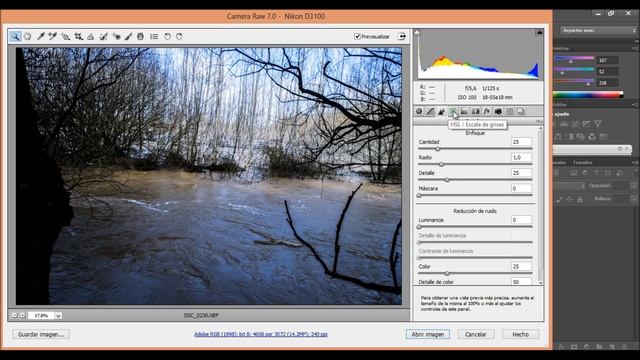The width and height of the screenshot is (640, 360).
Task: Open the Tone Curve tab
Action: 431,111
